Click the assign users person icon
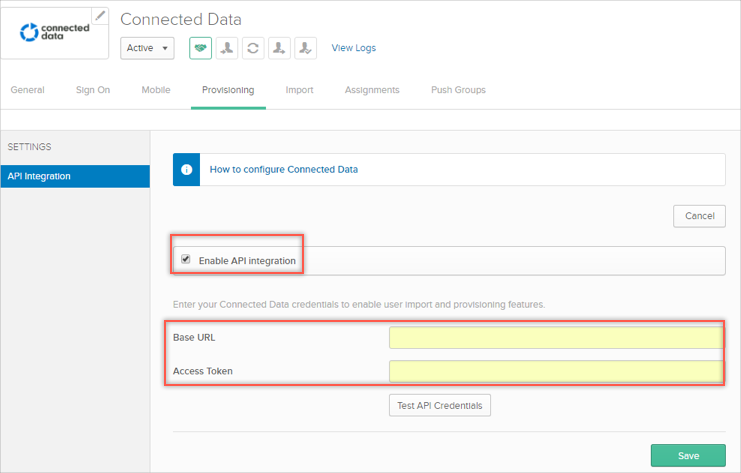Viewport: 741px width, 473px height. 227,48
